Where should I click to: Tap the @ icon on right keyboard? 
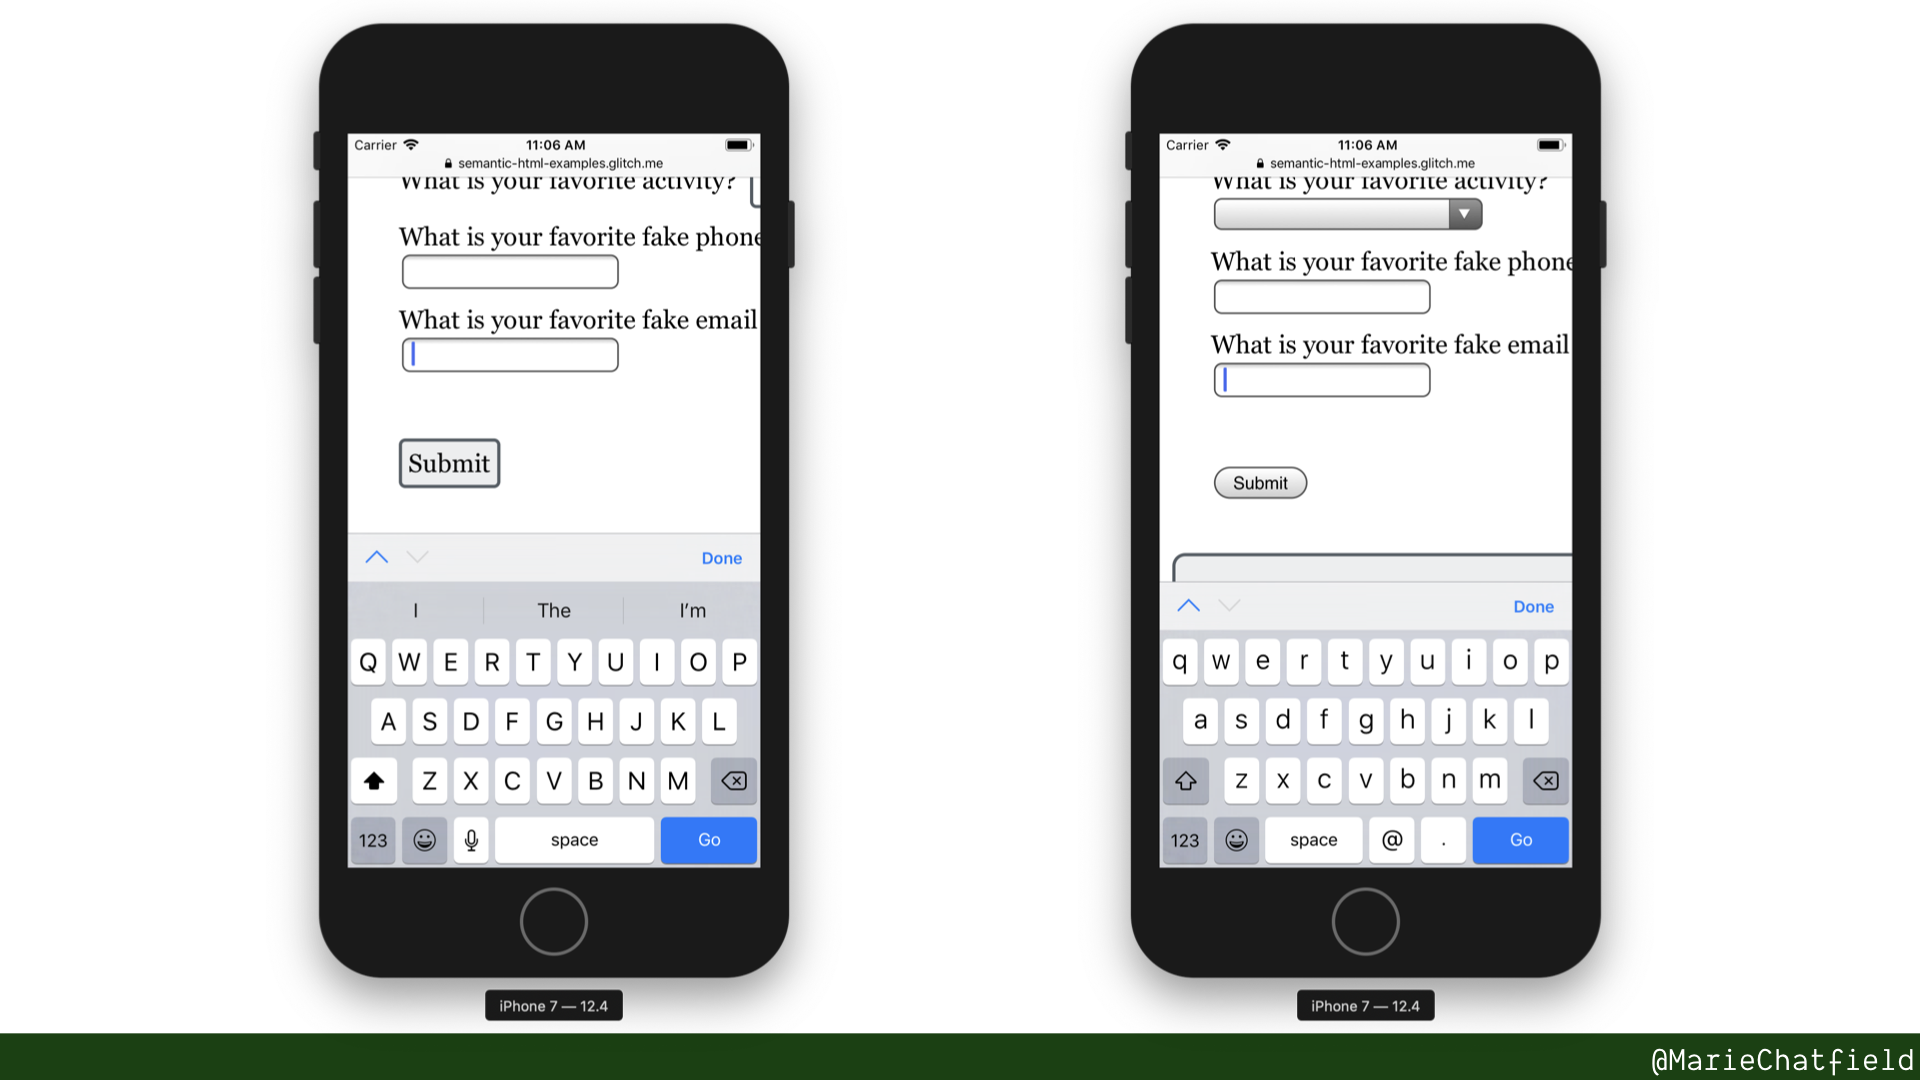pos(1393,839)
